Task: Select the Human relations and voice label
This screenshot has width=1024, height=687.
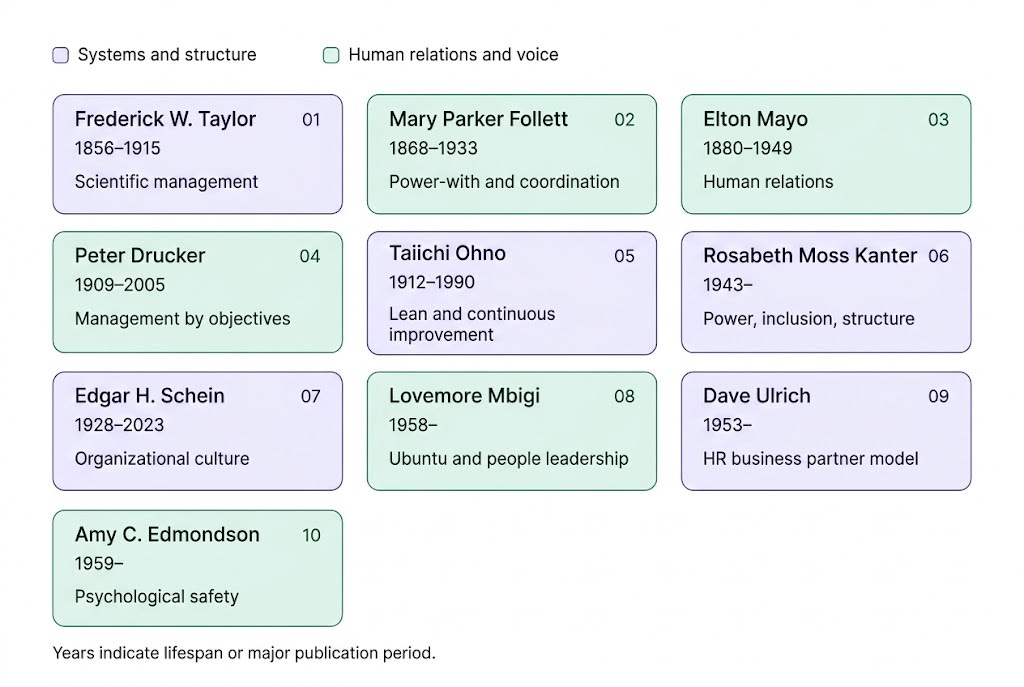Action: 453,55
